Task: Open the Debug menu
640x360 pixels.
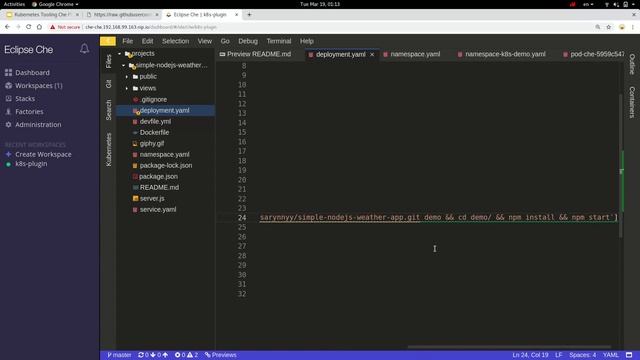Action: pyautogui.click(x=248, y=41)
